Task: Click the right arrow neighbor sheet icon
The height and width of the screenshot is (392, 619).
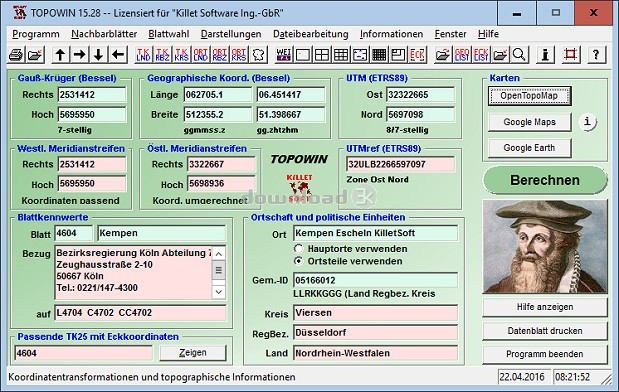Action: point(80,54)
